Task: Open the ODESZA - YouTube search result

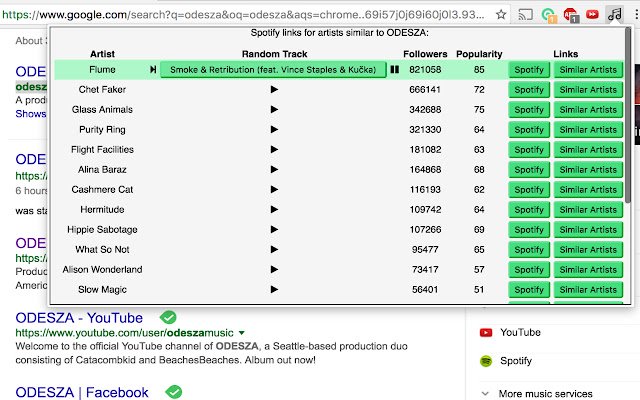Action: (79, 318)
